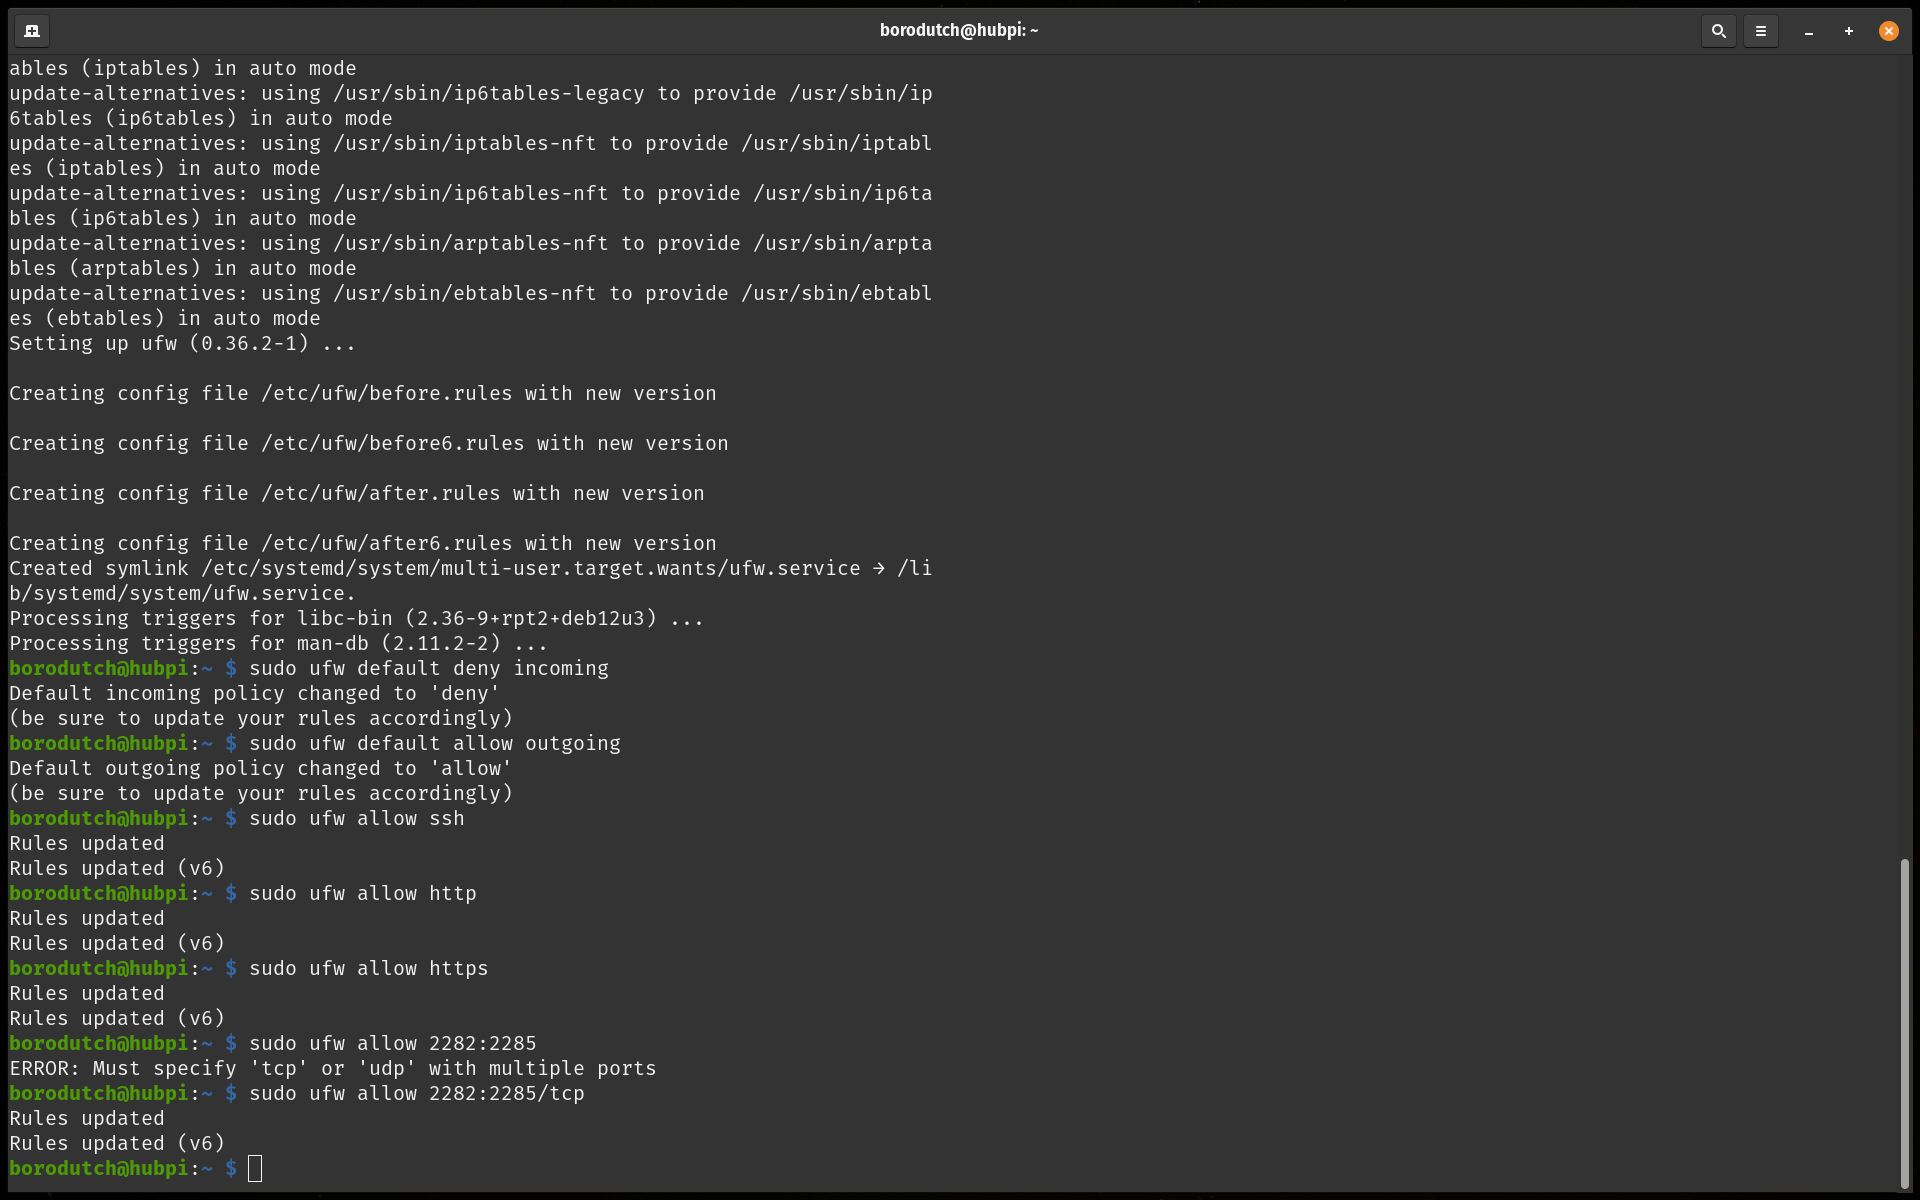
Task: Click the search icon in terminal
Action: coord(1717,30)
